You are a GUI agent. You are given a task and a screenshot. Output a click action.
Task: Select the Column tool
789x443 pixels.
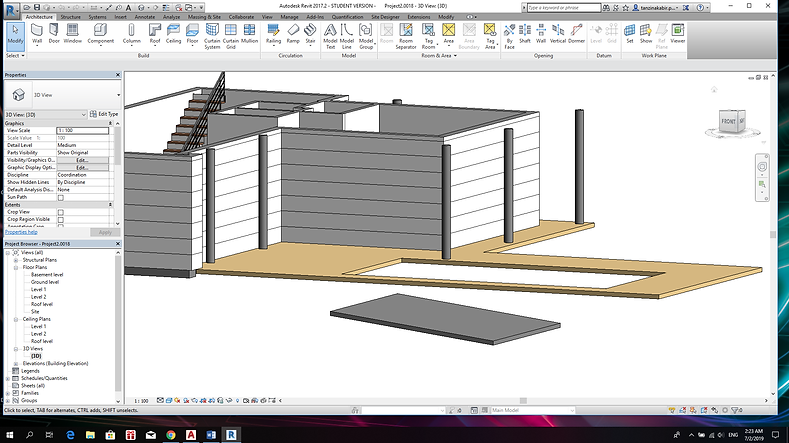coord(131,34)
